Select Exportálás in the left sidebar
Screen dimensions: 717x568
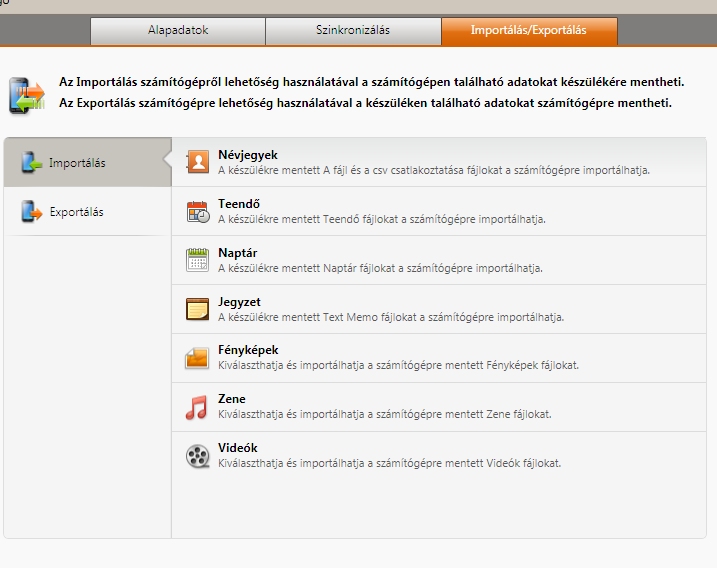tap(88, 211)
